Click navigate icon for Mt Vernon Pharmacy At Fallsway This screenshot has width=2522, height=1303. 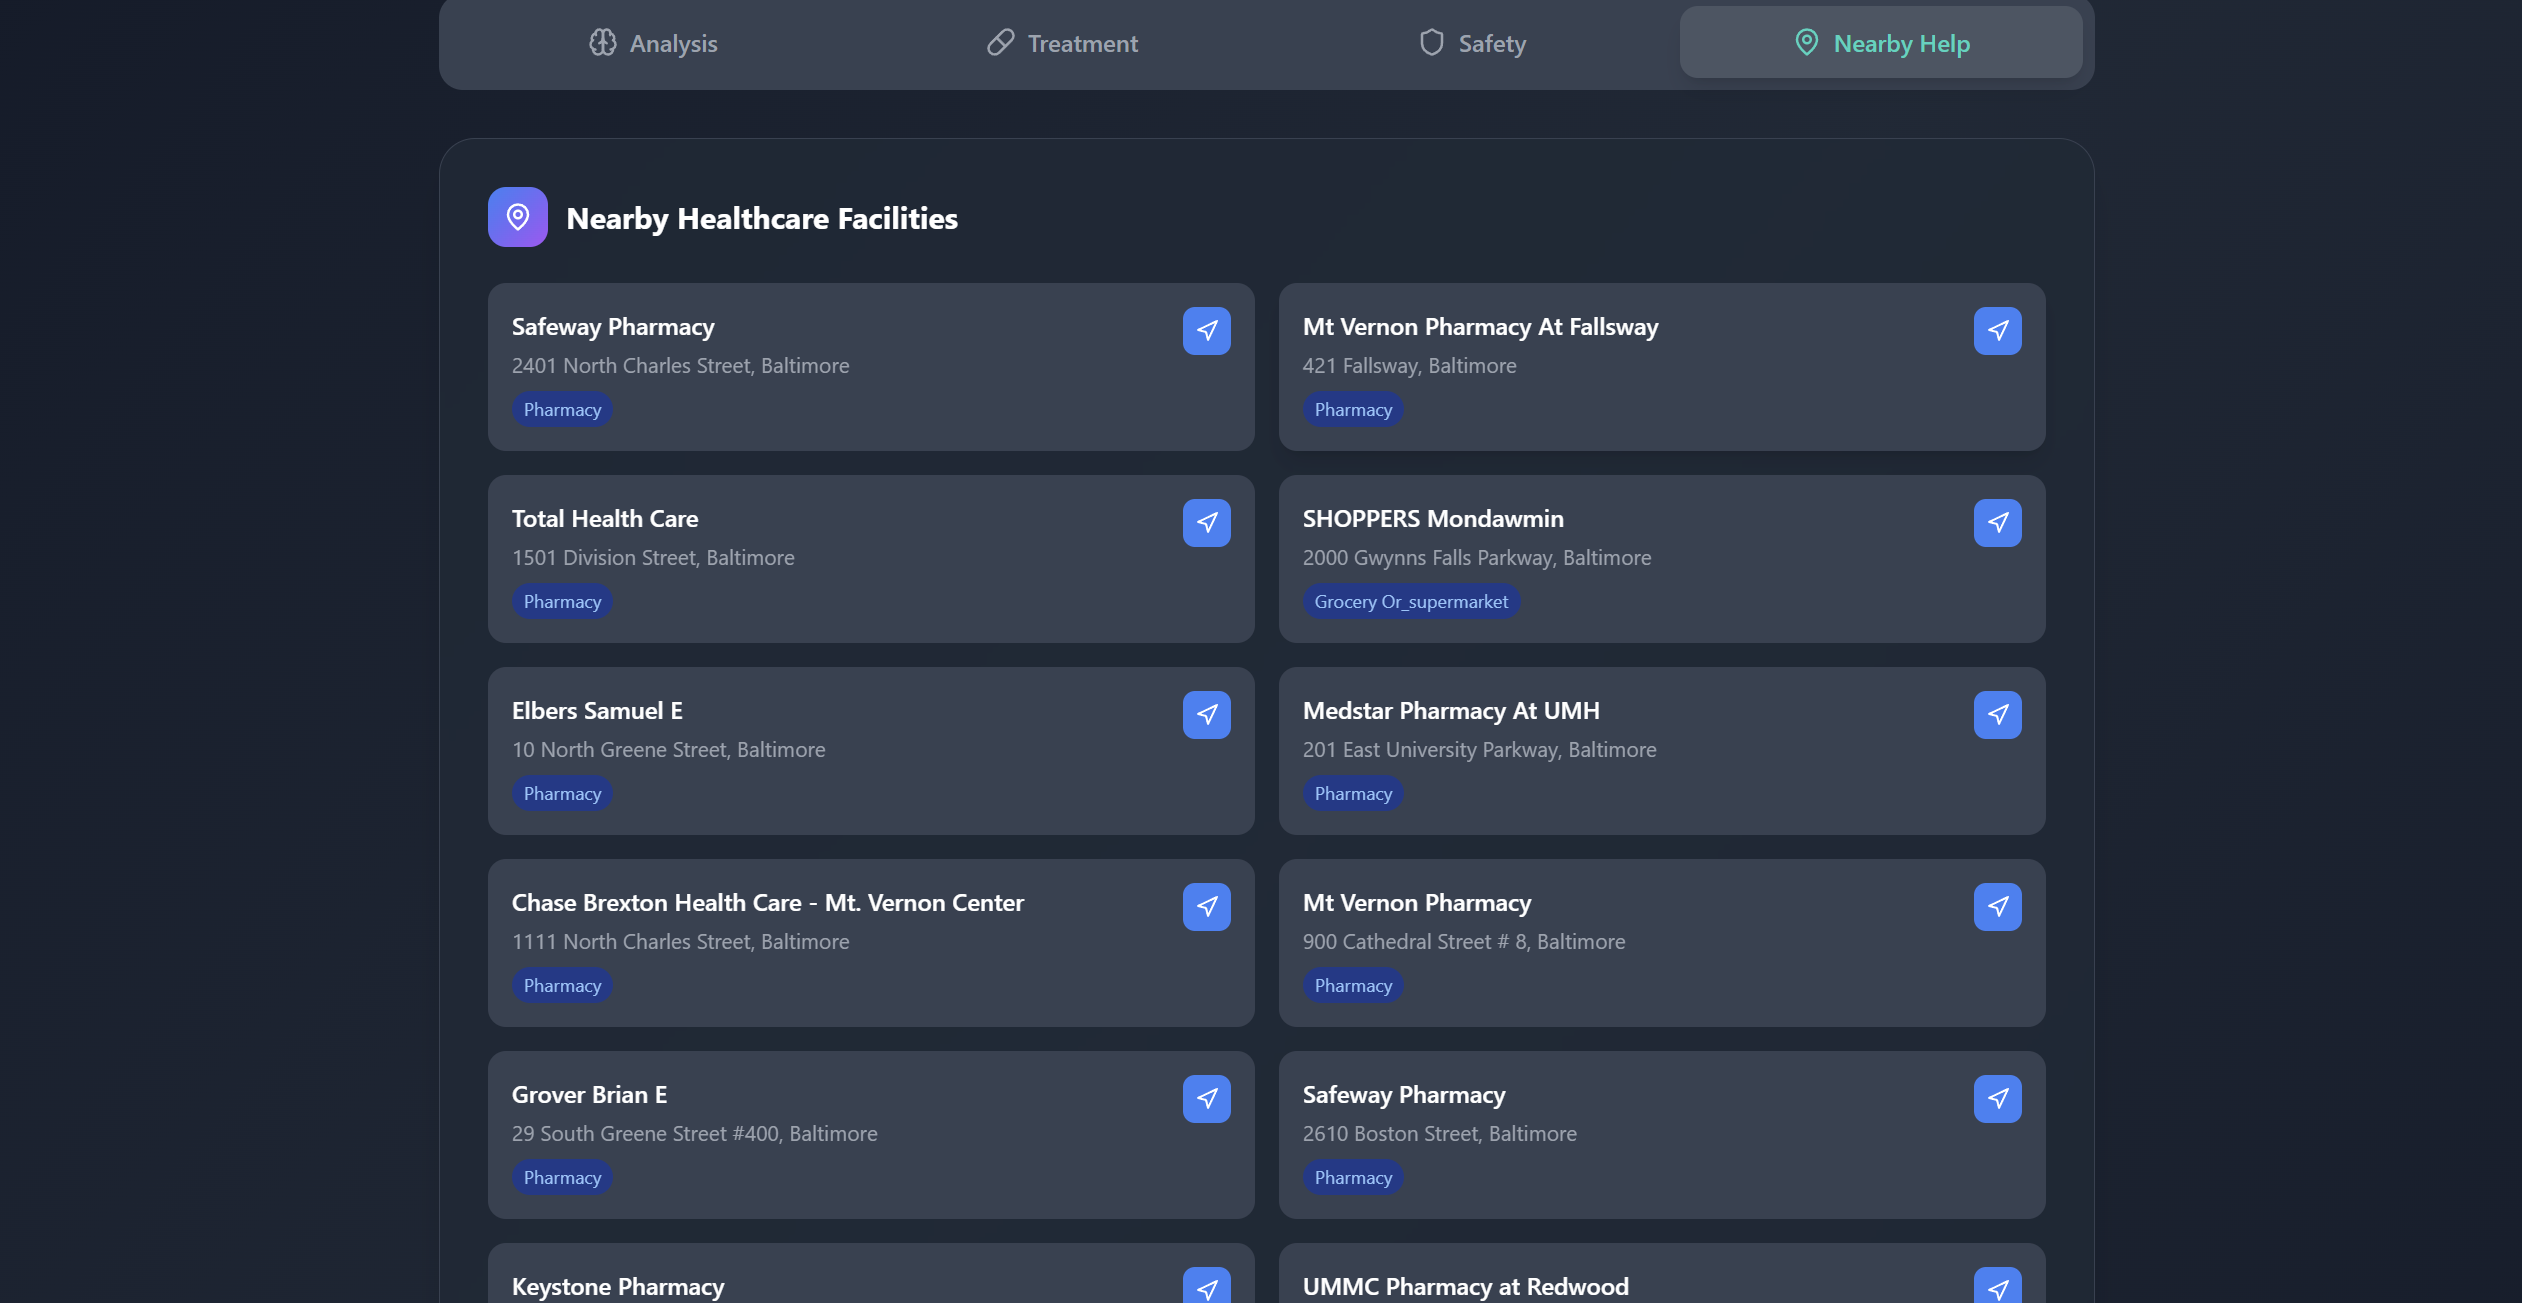(x=1997, y=331)
